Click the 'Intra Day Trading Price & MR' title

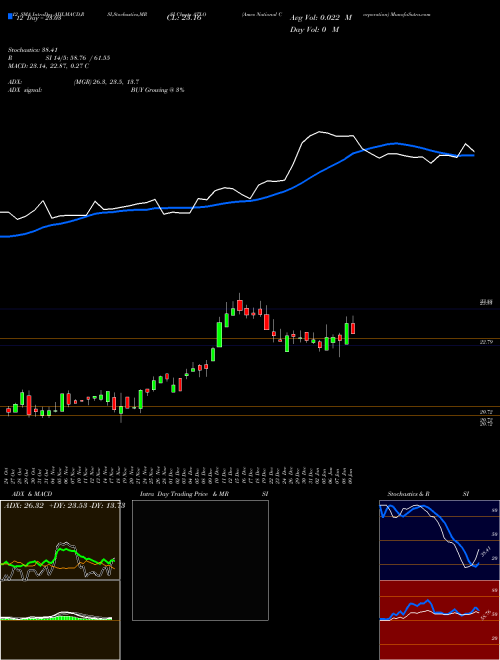click(x=184, y=494)
